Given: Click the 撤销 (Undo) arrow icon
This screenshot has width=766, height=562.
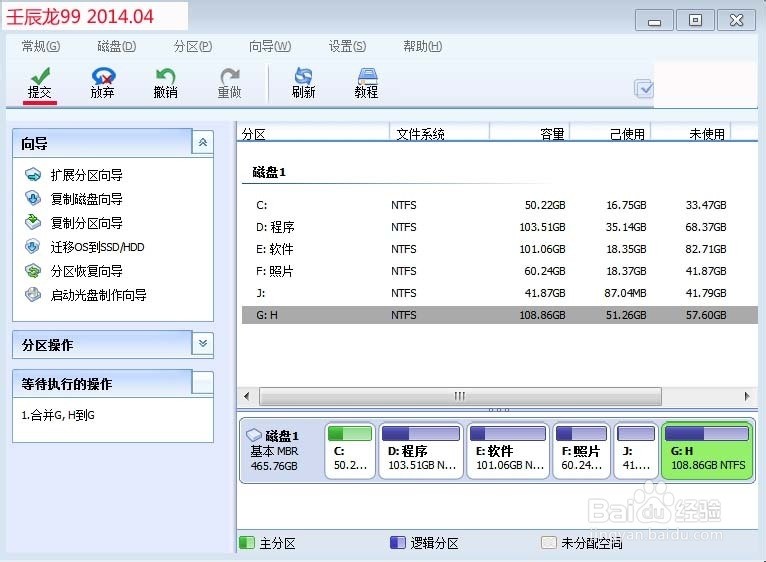Looking at the screenshot, I should [x=166, y=76].
